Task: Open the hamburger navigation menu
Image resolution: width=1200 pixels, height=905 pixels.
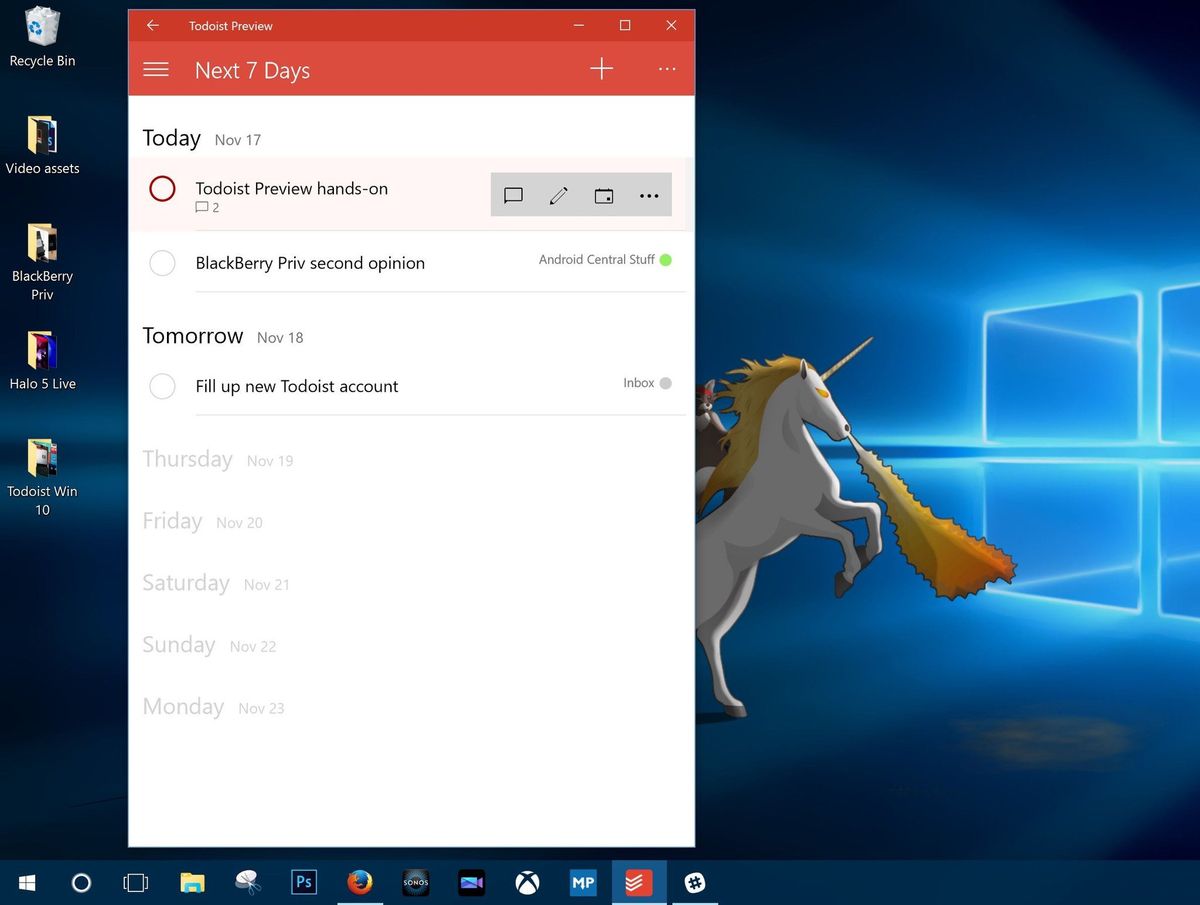Action: coord(156,69)
